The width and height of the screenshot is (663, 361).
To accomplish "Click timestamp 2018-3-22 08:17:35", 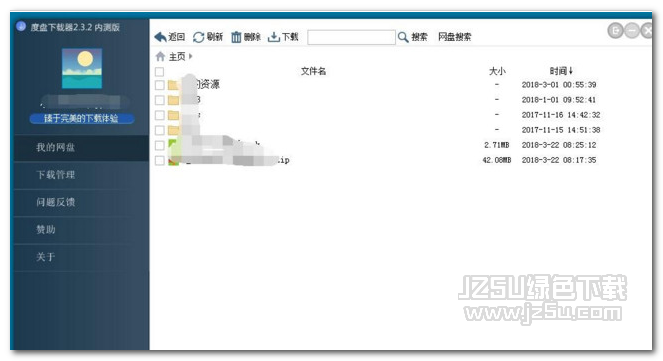I will pos(559,160).
